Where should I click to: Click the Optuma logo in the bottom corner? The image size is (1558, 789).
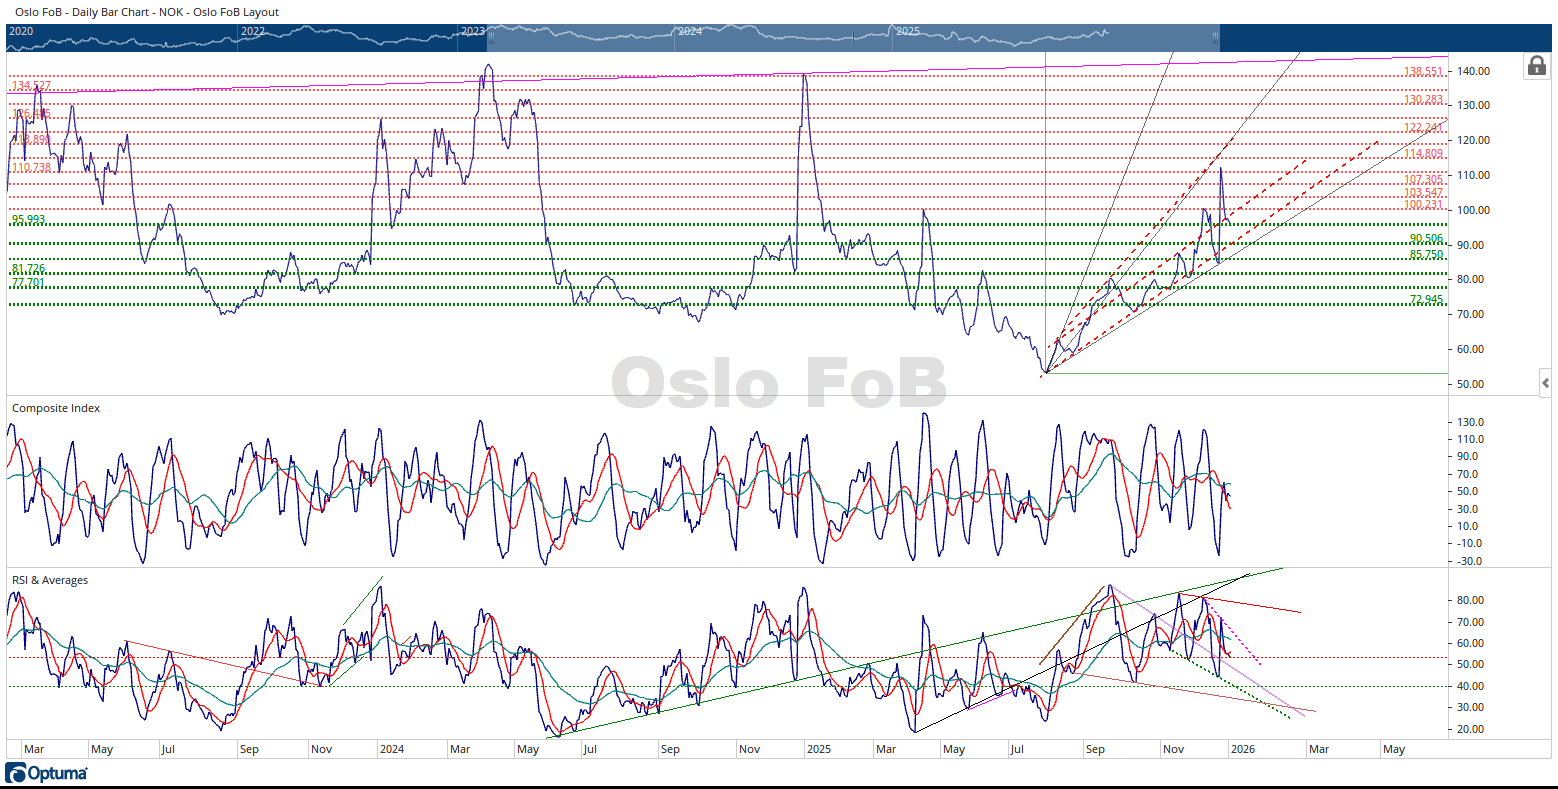(x=46, y=773)
